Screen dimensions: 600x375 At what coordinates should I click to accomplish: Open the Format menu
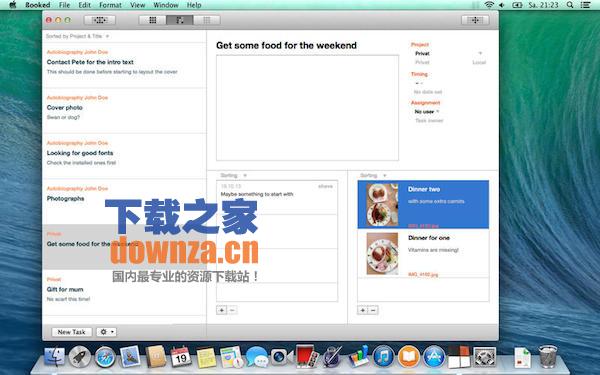pos(110,5)
